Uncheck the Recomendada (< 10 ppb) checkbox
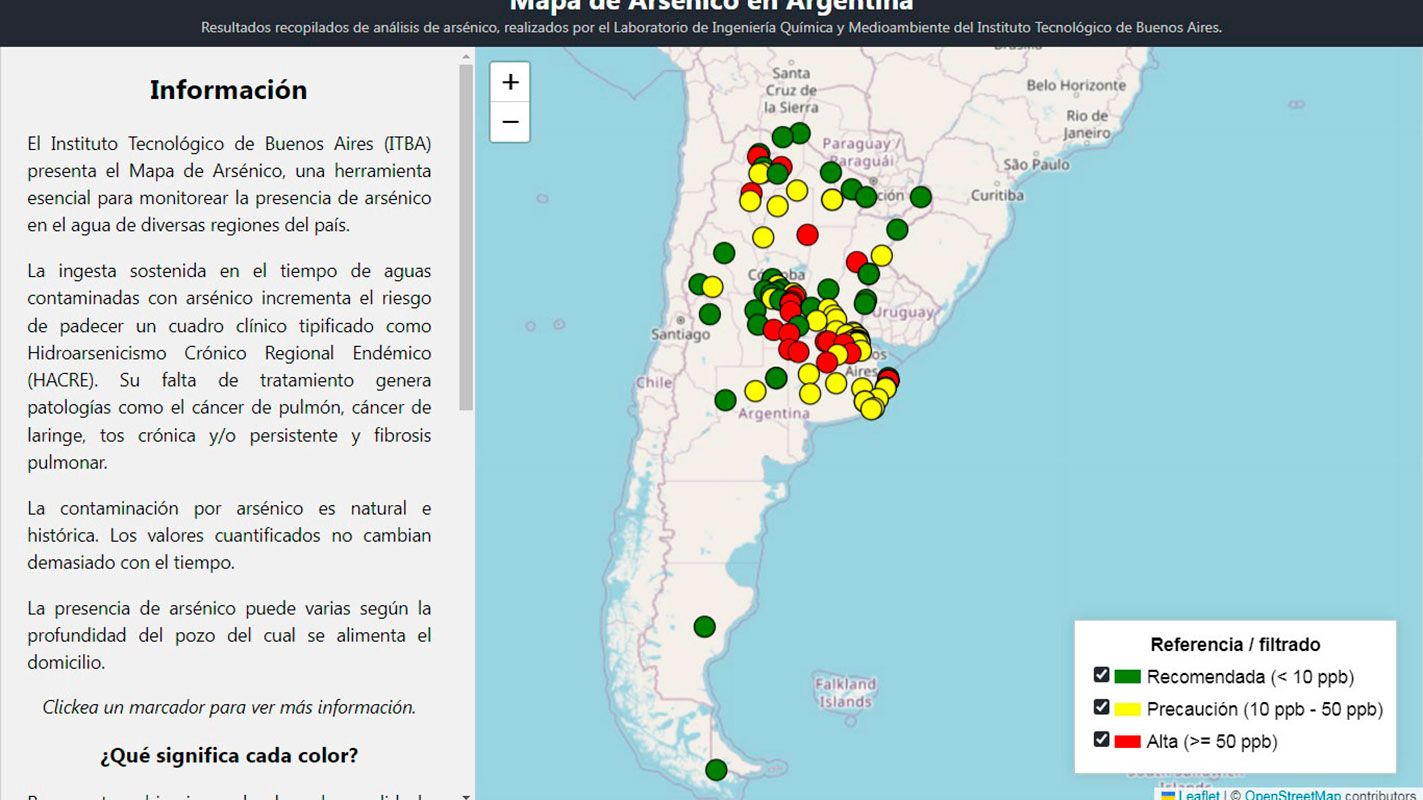Screen dimensions: 1423x800 tap(1102, 675)
